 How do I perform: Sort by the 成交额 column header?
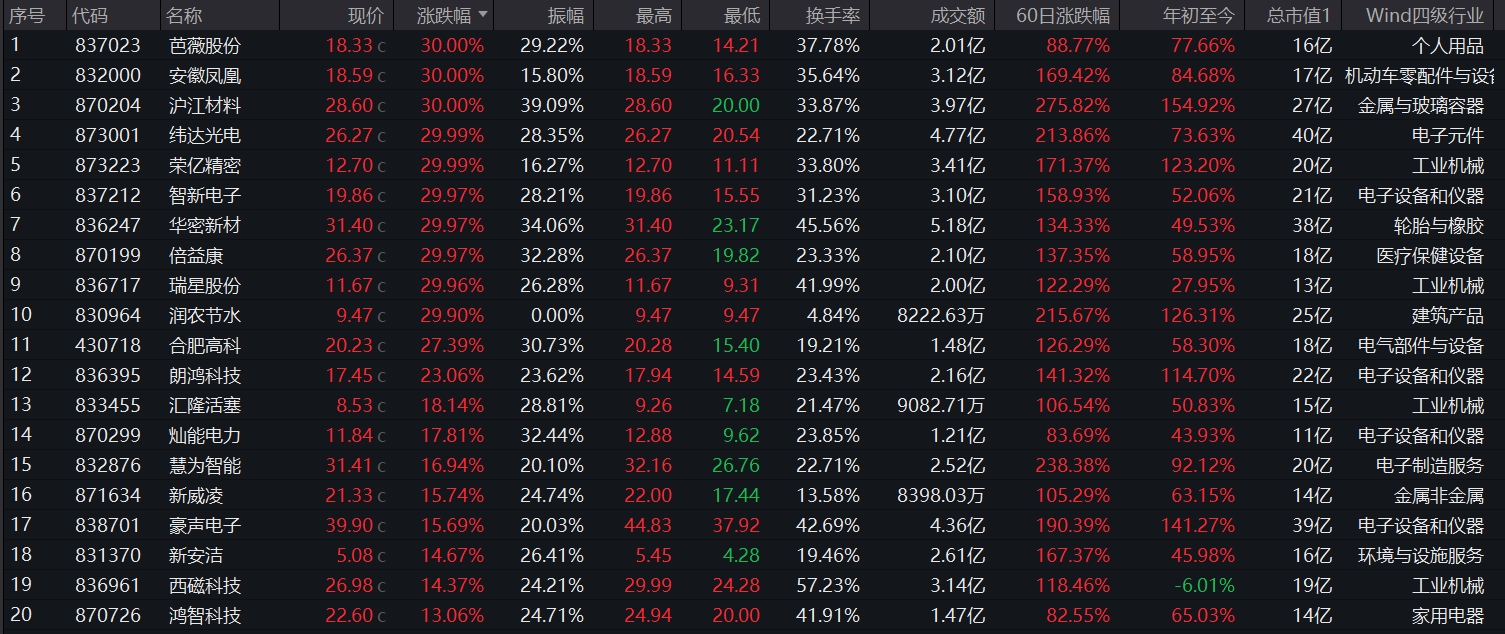958,15
